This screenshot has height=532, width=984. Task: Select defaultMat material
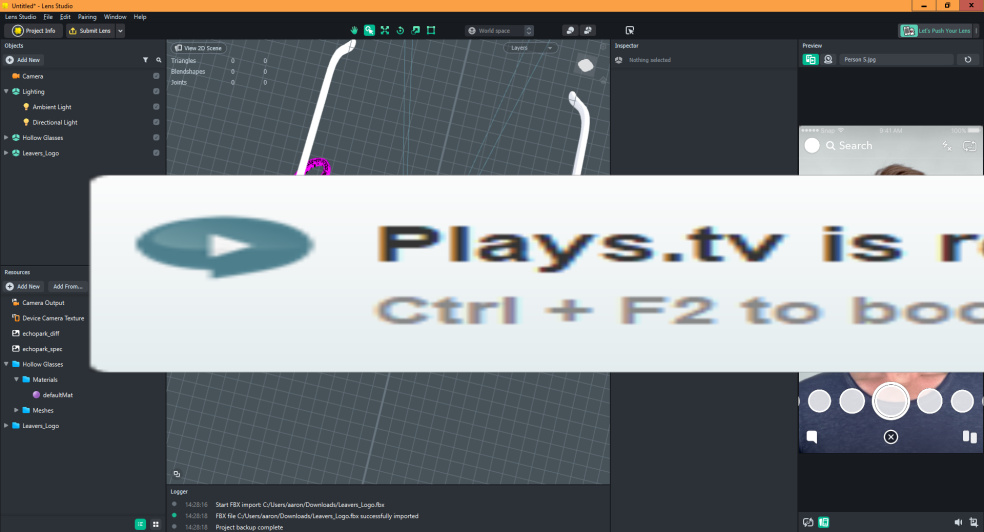click(x=57, y=395)
